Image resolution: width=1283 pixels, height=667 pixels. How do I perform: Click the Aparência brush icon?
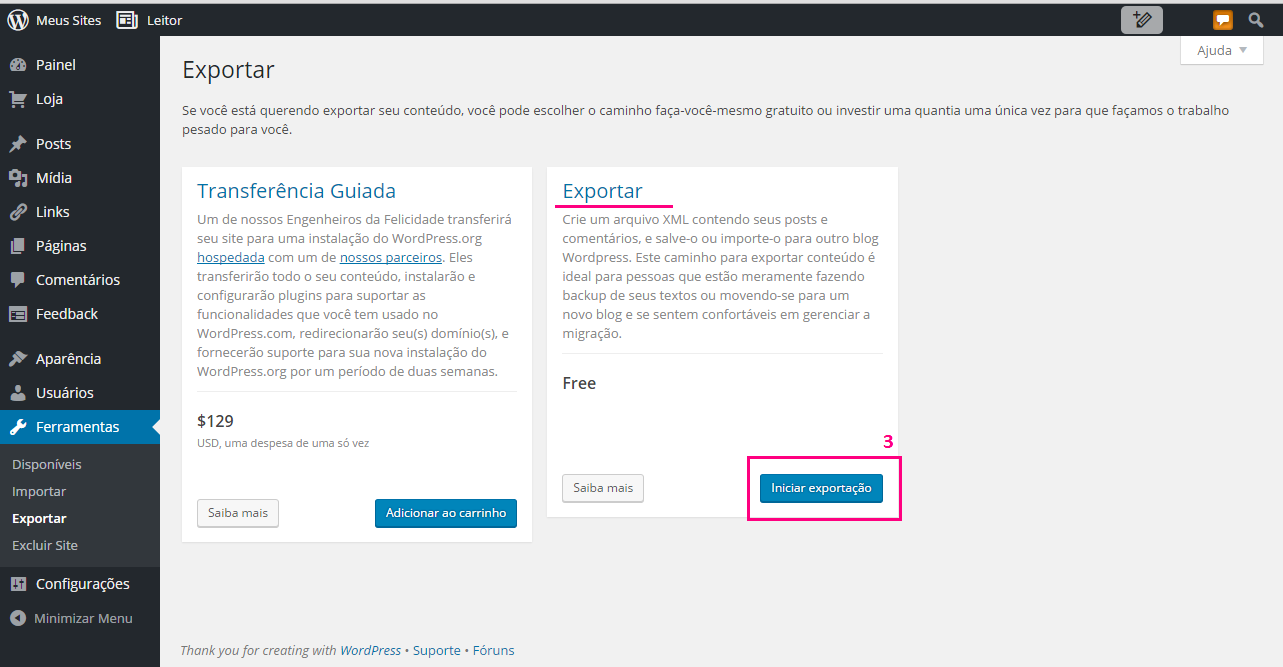click(x=18, y=359)
